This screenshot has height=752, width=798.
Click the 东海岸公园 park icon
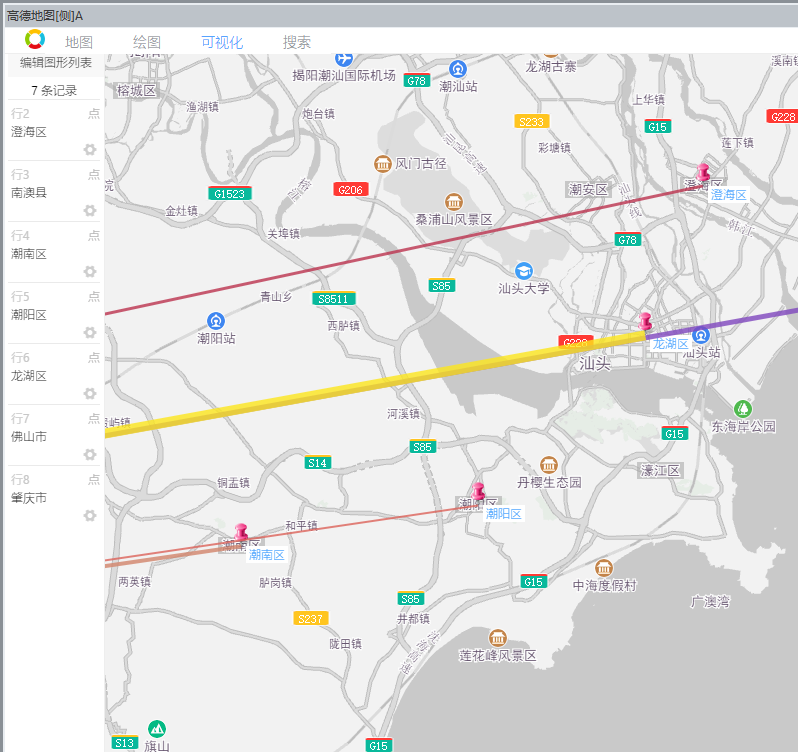click(x=743, y=409)
